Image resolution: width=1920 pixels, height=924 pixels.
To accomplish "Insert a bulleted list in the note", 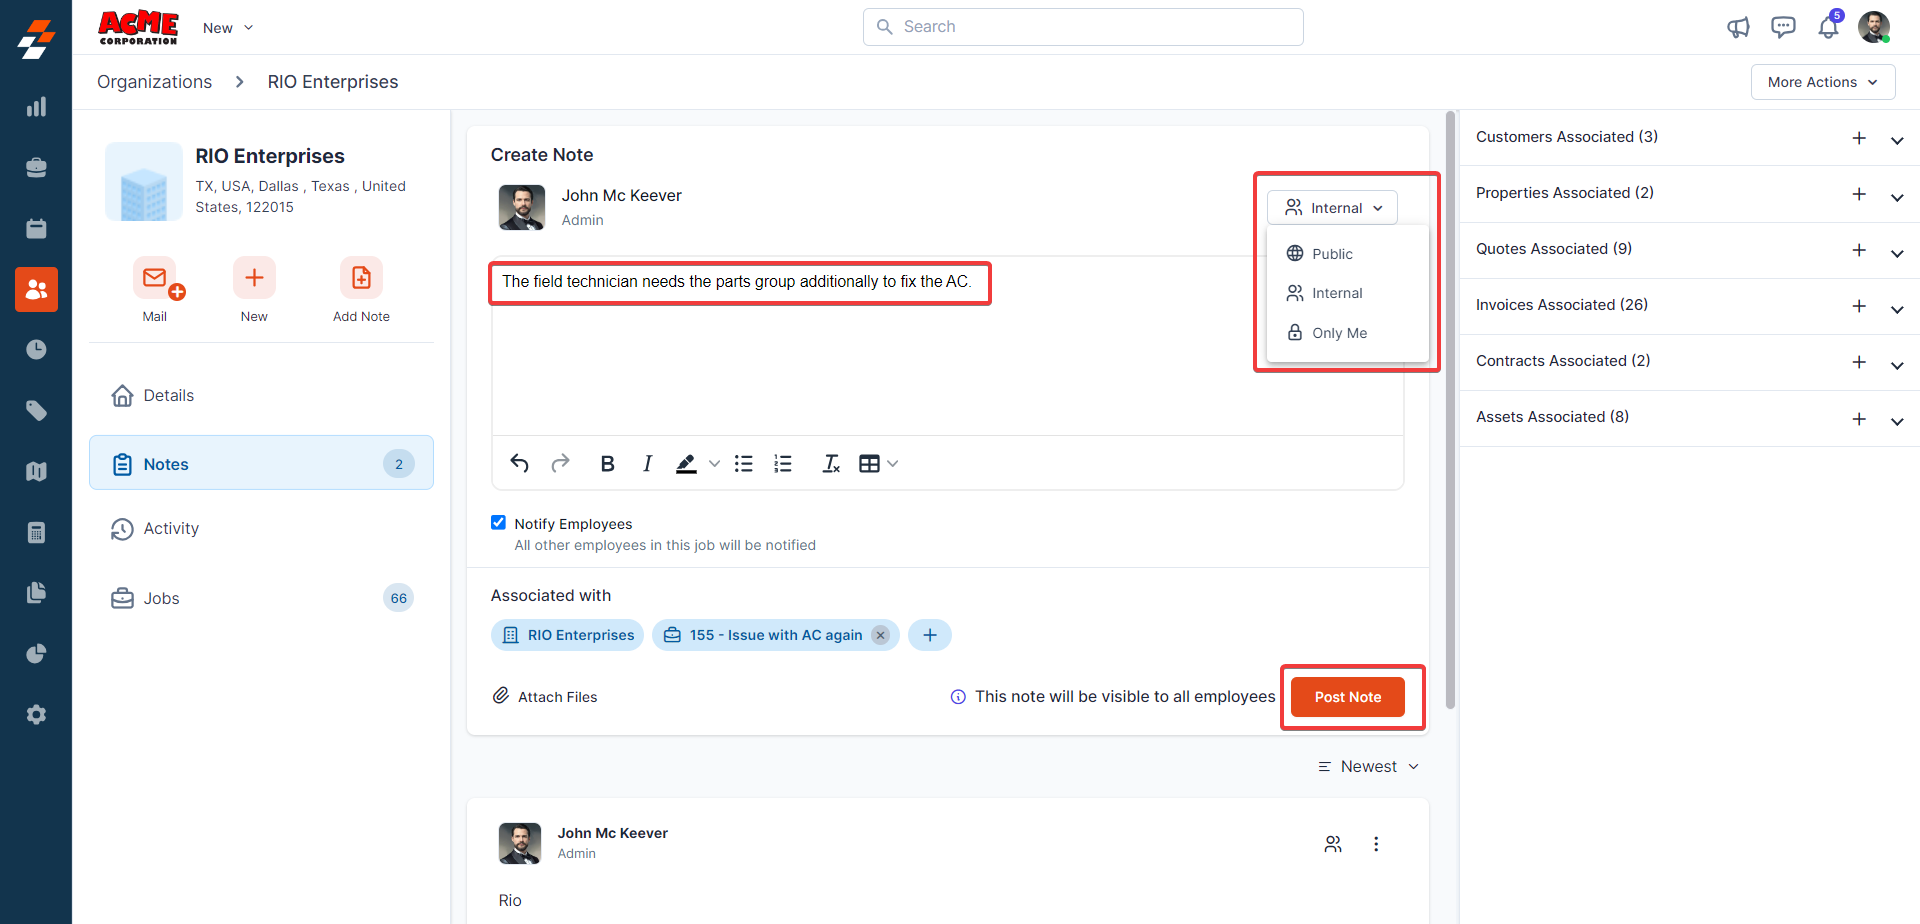I will [744, 463].
